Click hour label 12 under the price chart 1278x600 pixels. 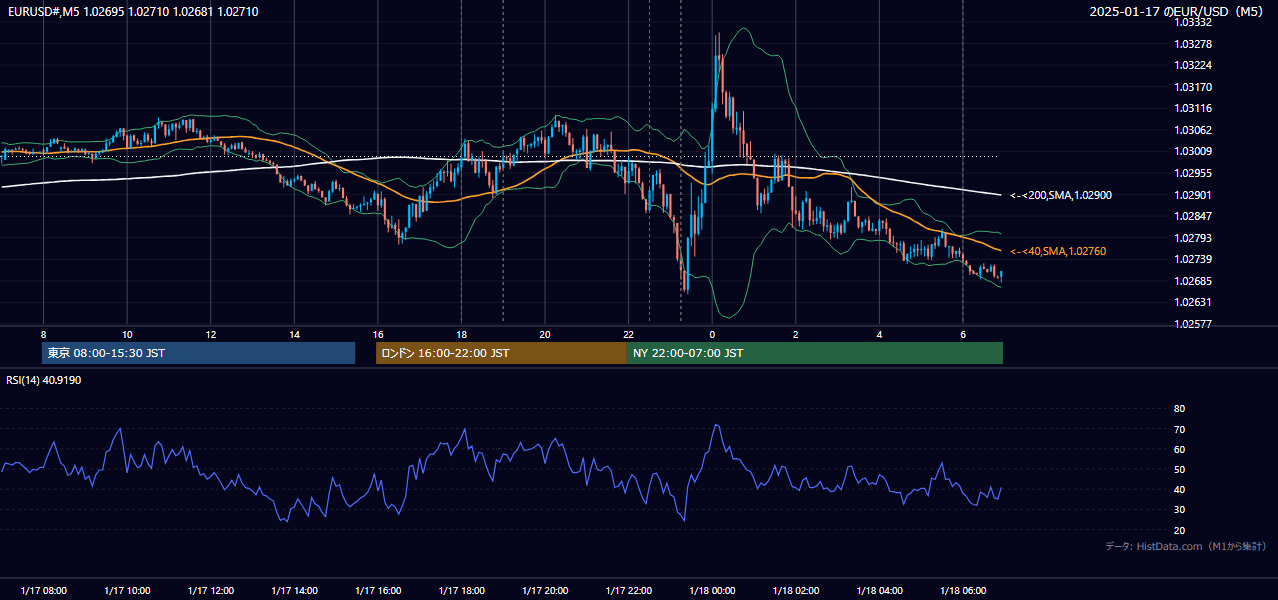tap(211, 334)
